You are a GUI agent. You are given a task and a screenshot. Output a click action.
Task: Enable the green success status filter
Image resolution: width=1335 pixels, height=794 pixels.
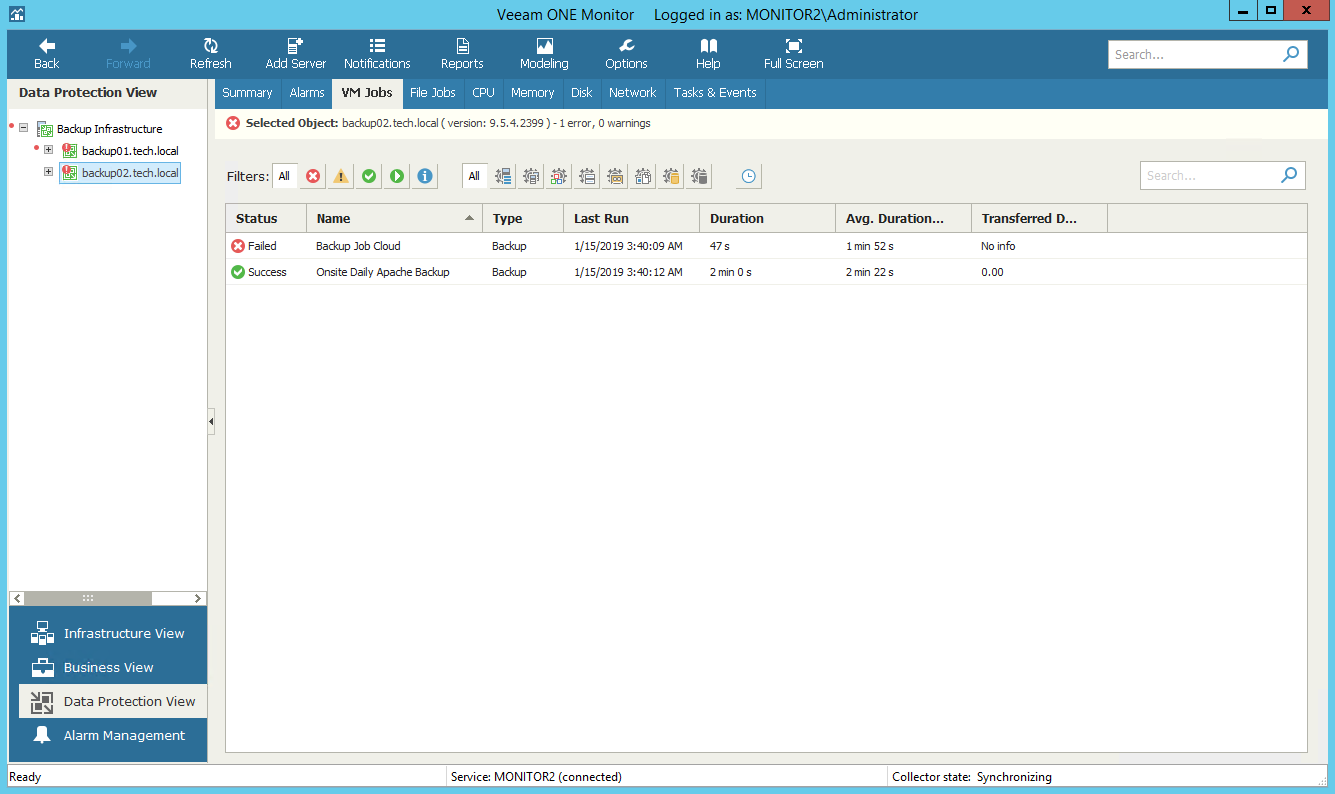[x=369, y=176]
